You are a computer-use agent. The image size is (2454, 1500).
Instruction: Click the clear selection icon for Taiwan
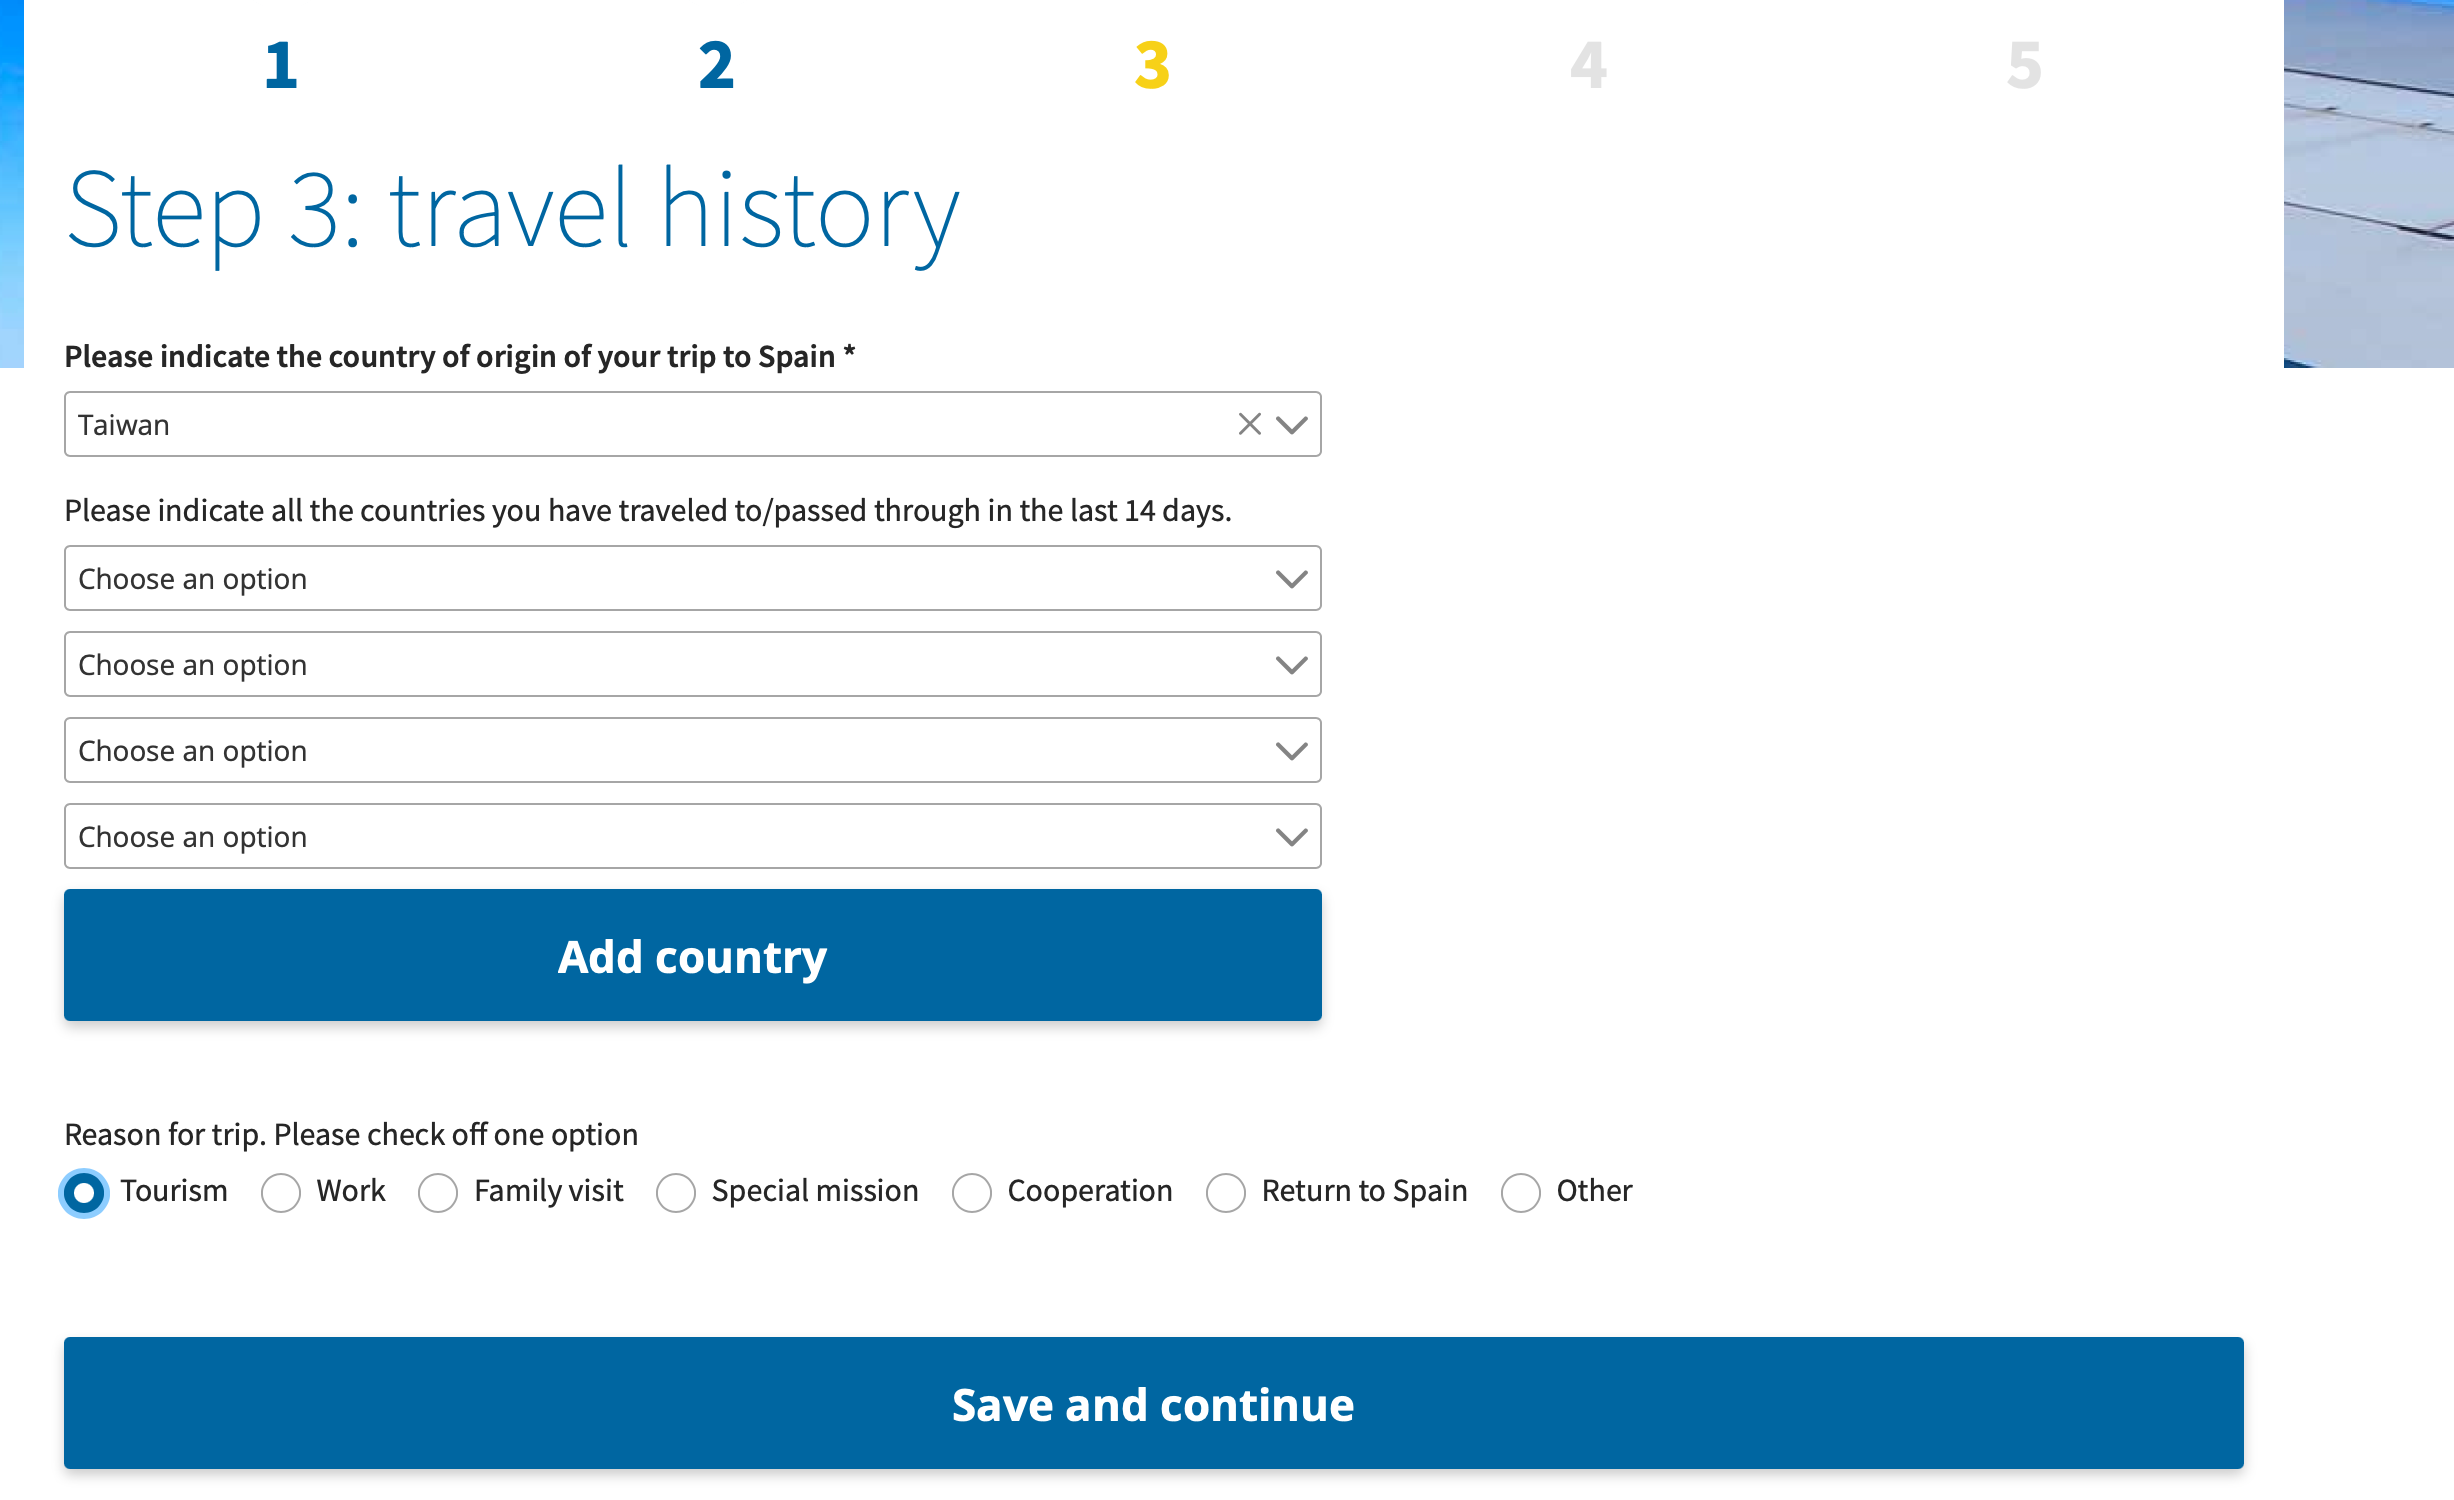point(1250,421)
